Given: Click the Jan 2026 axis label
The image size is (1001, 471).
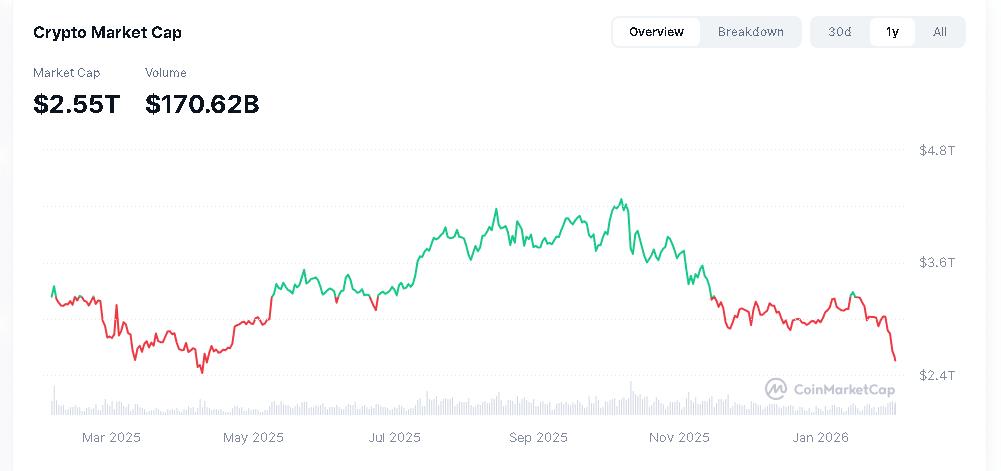Looking at the screenshot, I should click(820, 438).
